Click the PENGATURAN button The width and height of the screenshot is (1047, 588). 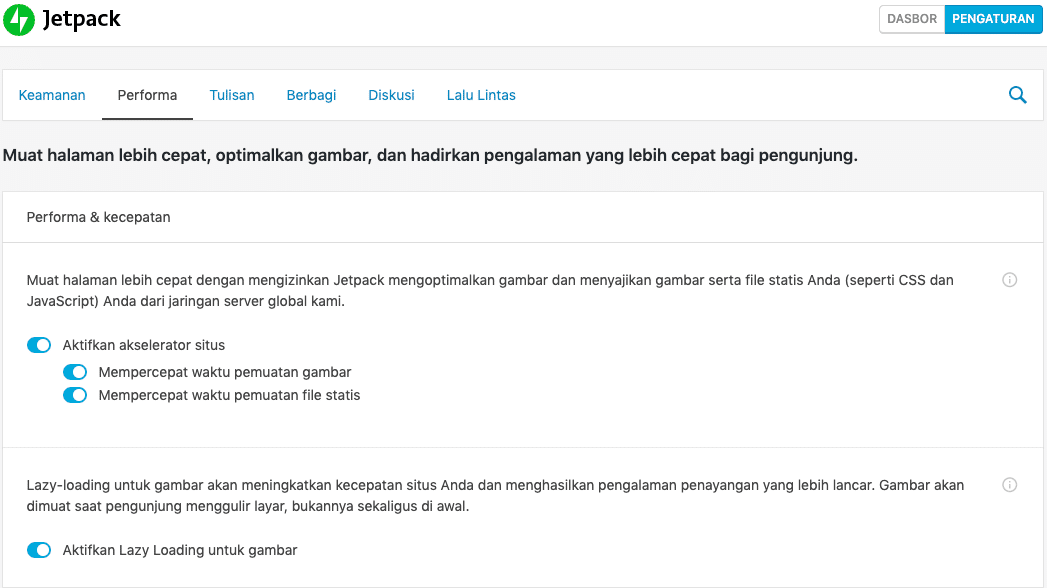pyautogui.click(x=993, y=19)
